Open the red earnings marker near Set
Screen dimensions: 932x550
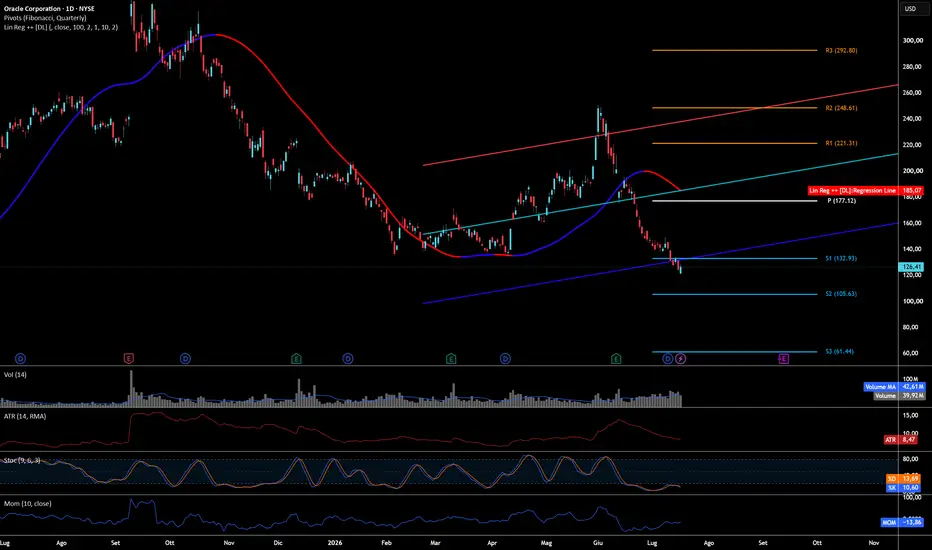128,359
